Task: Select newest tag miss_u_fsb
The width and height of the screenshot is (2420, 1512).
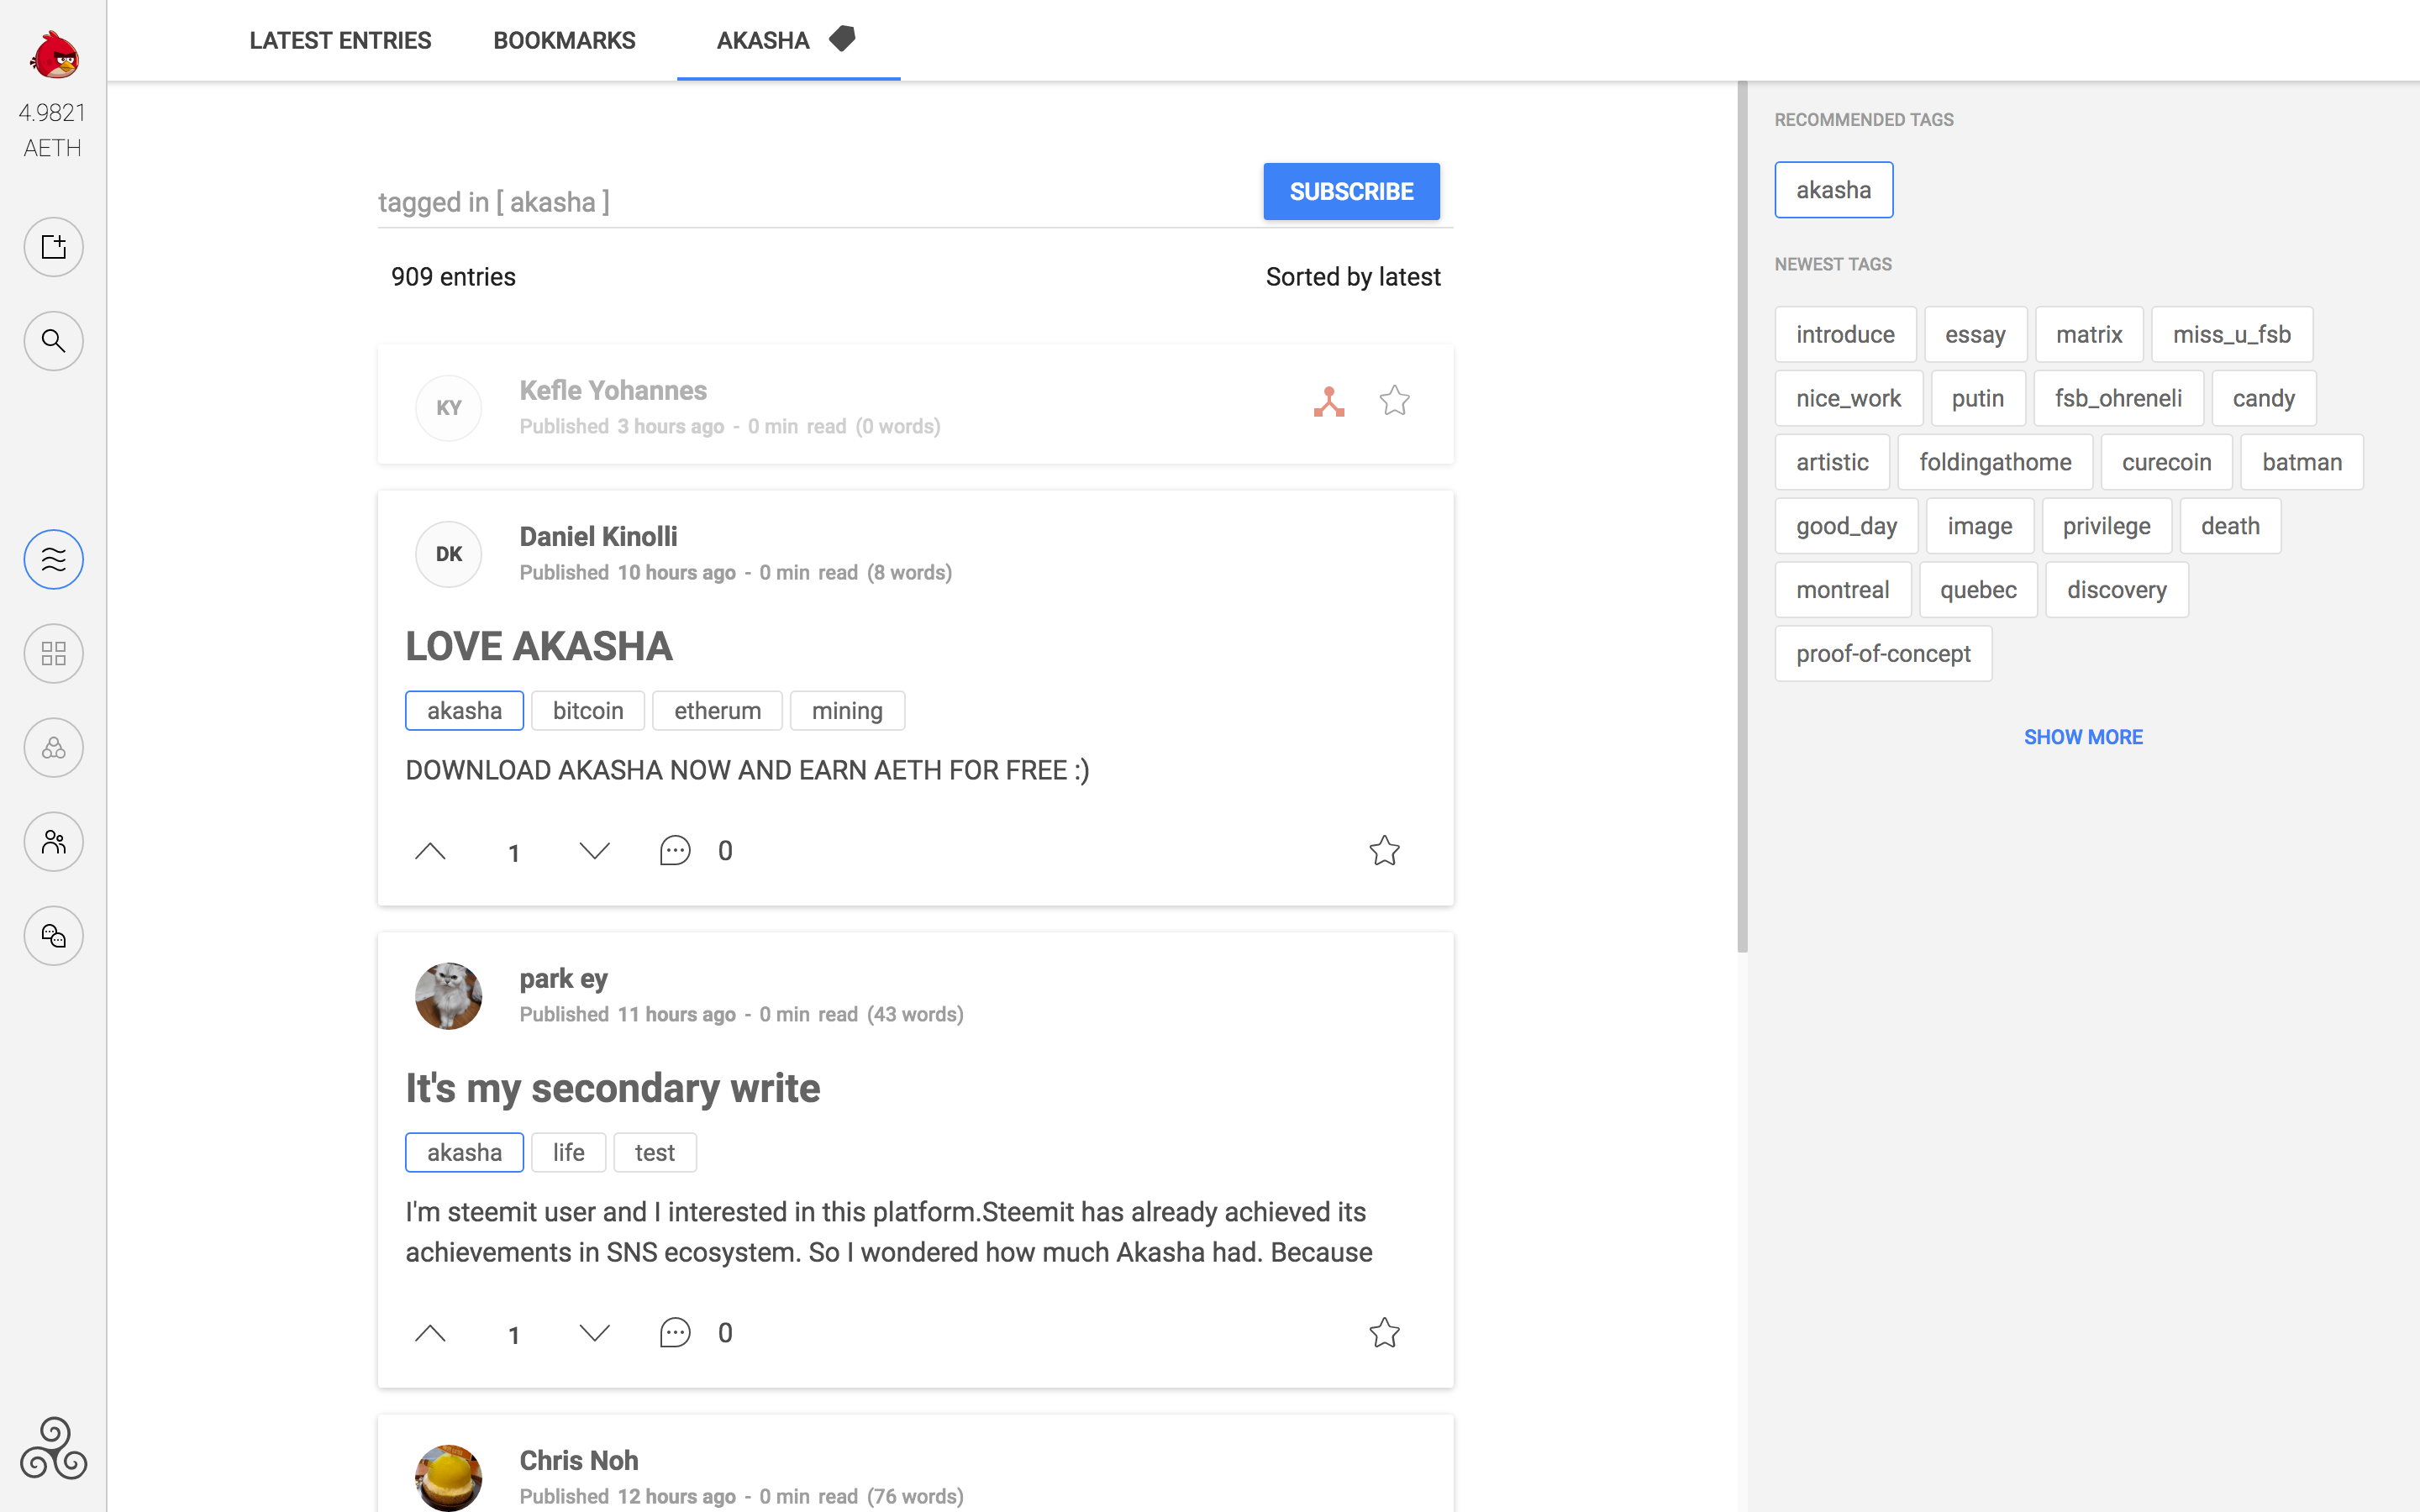Action: pyautogui.click(x=2232, y=334)
